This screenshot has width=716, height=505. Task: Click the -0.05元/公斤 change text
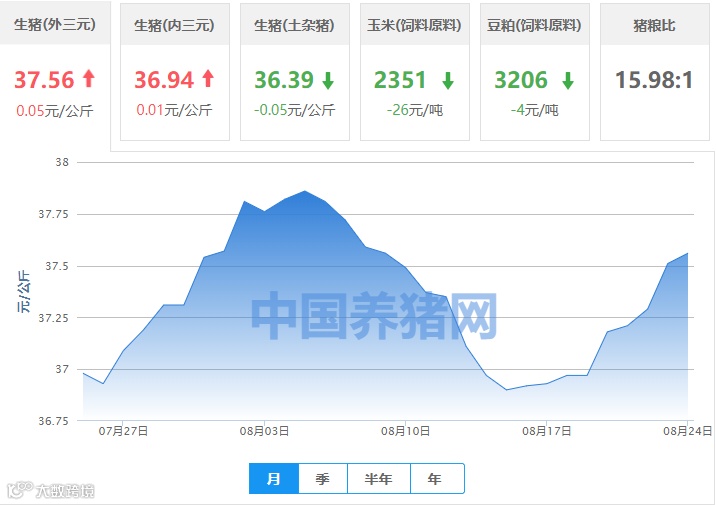click(295, 110)
